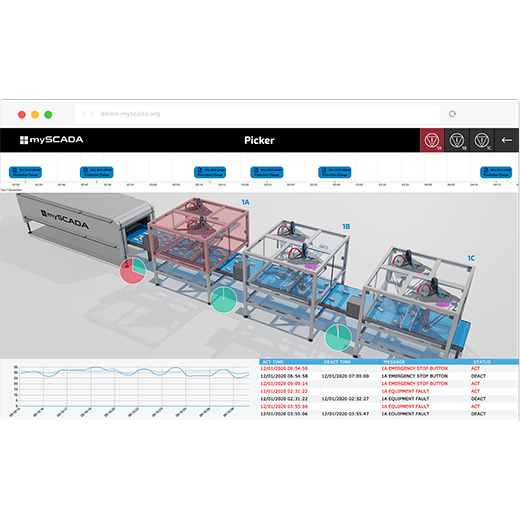
Task: Click the macOS yellow minimize dot
Action: (35, 115)
